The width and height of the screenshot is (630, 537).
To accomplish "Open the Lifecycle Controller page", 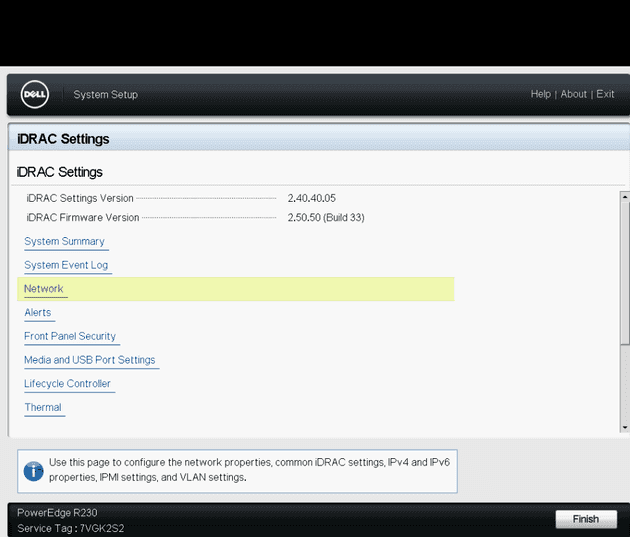I will tap(67, 384).
